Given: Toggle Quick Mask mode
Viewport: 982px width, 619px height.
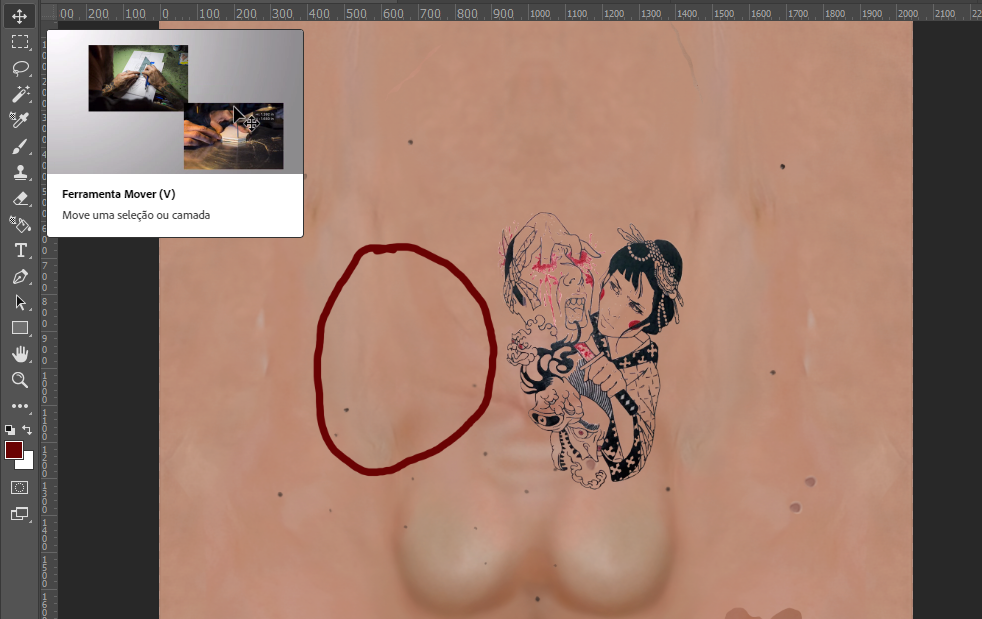Looking at the screenshot, I should tap(20, 487).
